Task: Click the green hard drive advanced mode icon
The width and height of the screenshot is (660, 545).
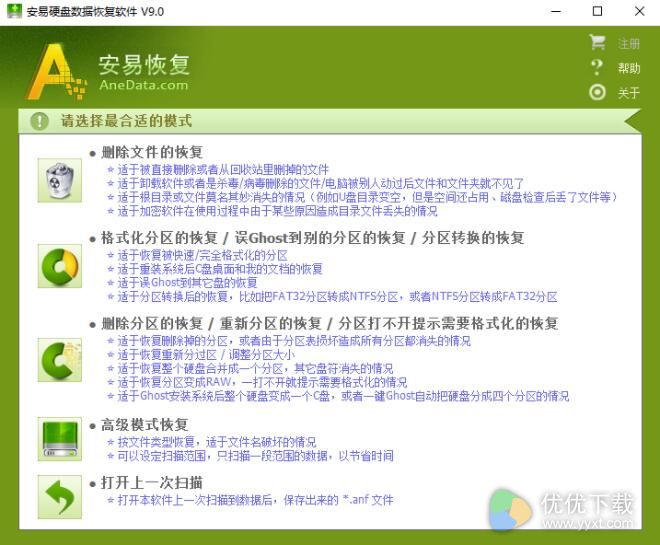Action: [x=59, y=439]
